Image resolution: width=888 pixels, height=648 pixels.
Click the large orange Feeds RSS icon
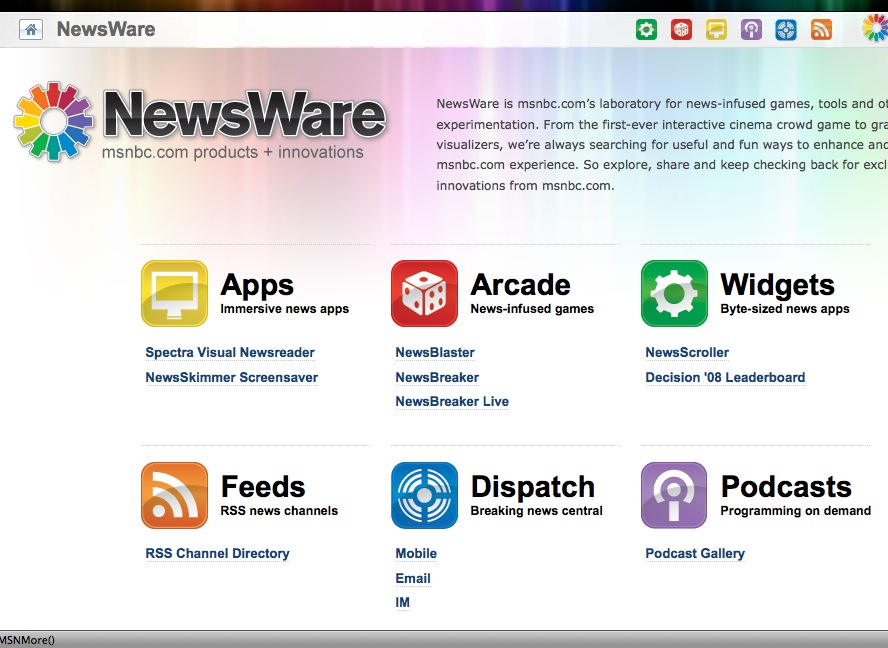pos(174,495)
